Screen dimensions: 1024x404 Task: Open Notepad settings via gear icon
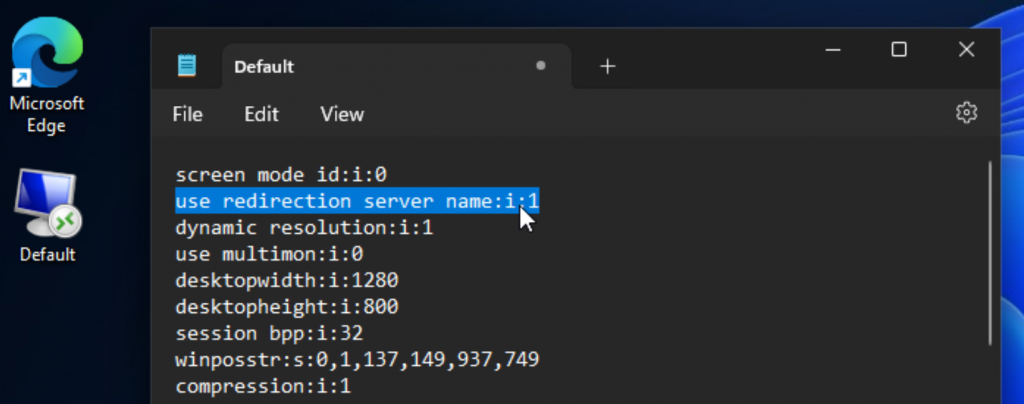[x=965, y=113]
